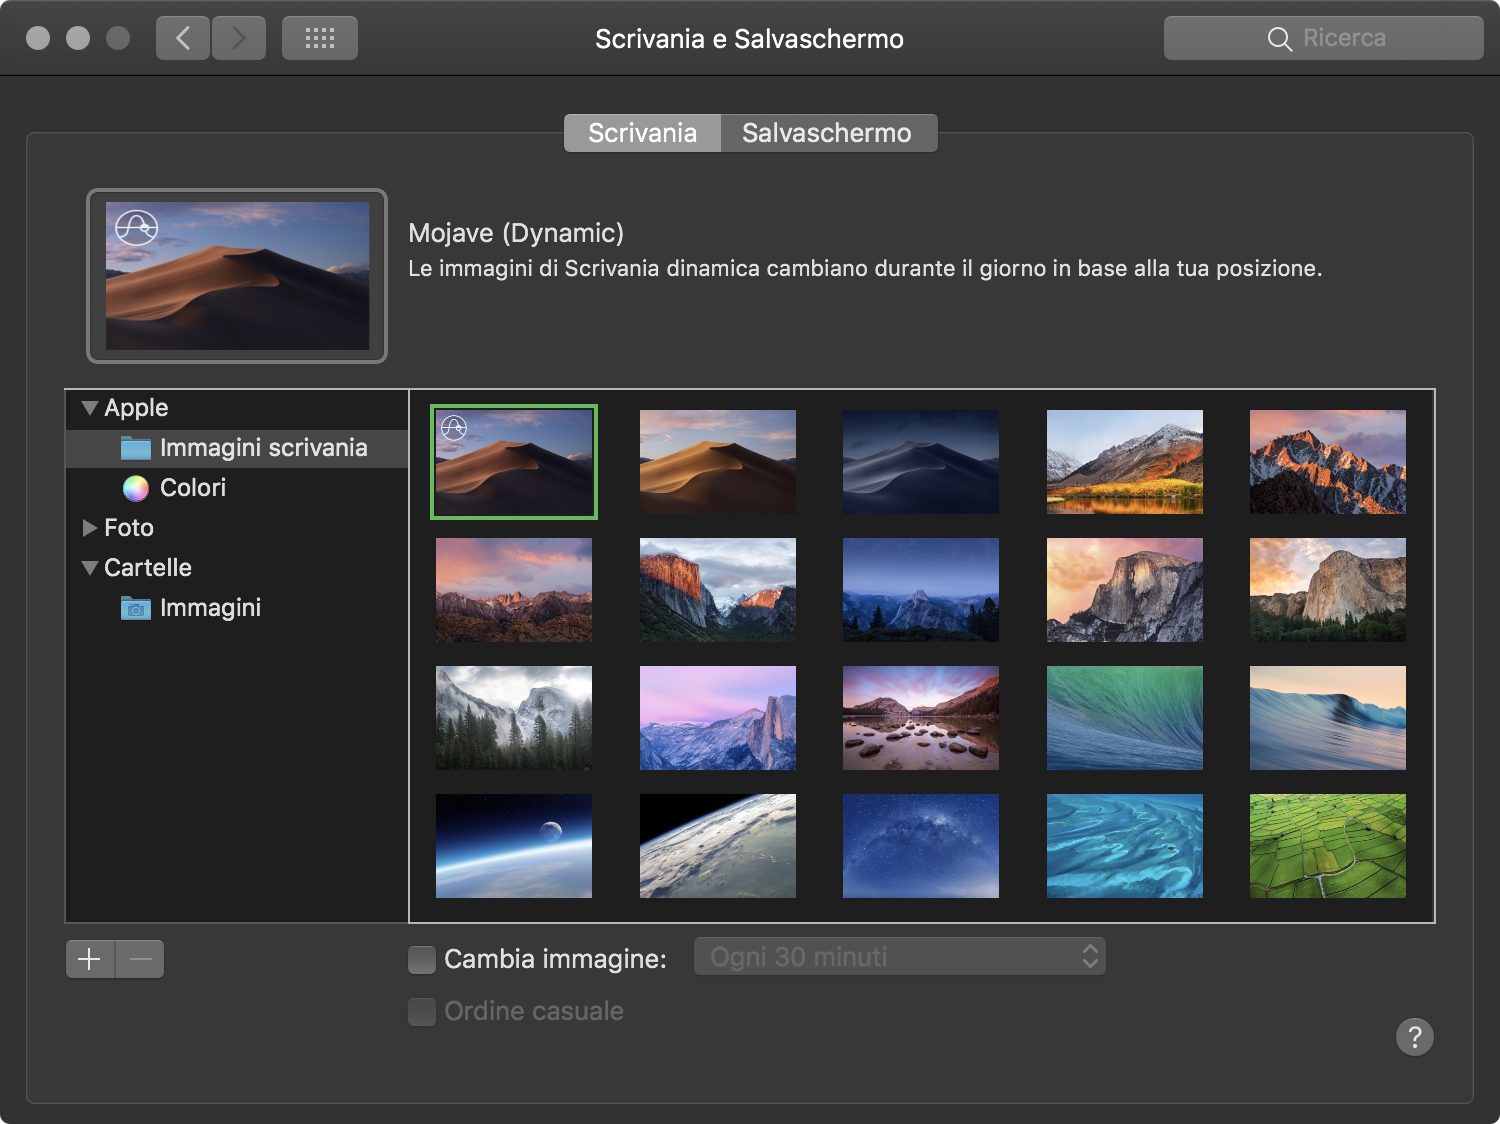Open the Ogni 30 minuti dropdown

(900, 957)
